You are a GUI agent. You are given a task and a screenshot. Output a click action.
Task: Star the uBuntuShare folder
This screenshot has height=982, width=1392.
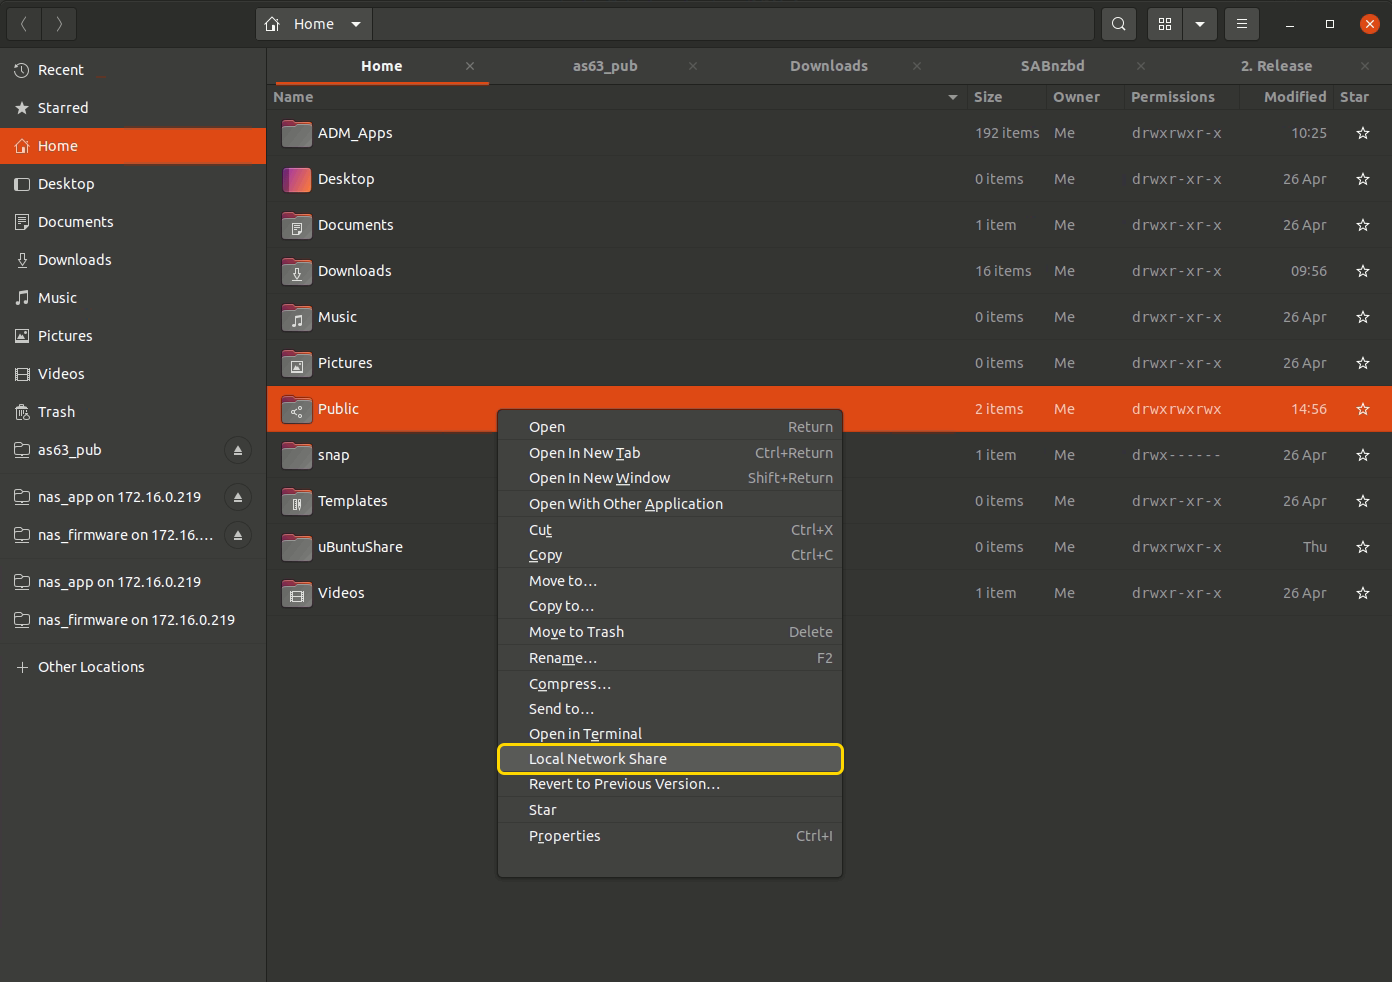tap(1362, 547)
